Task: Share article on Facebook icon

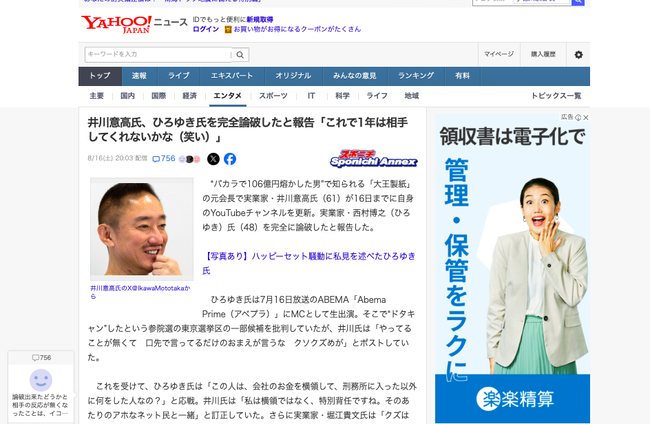Action: tap(230, 159)
